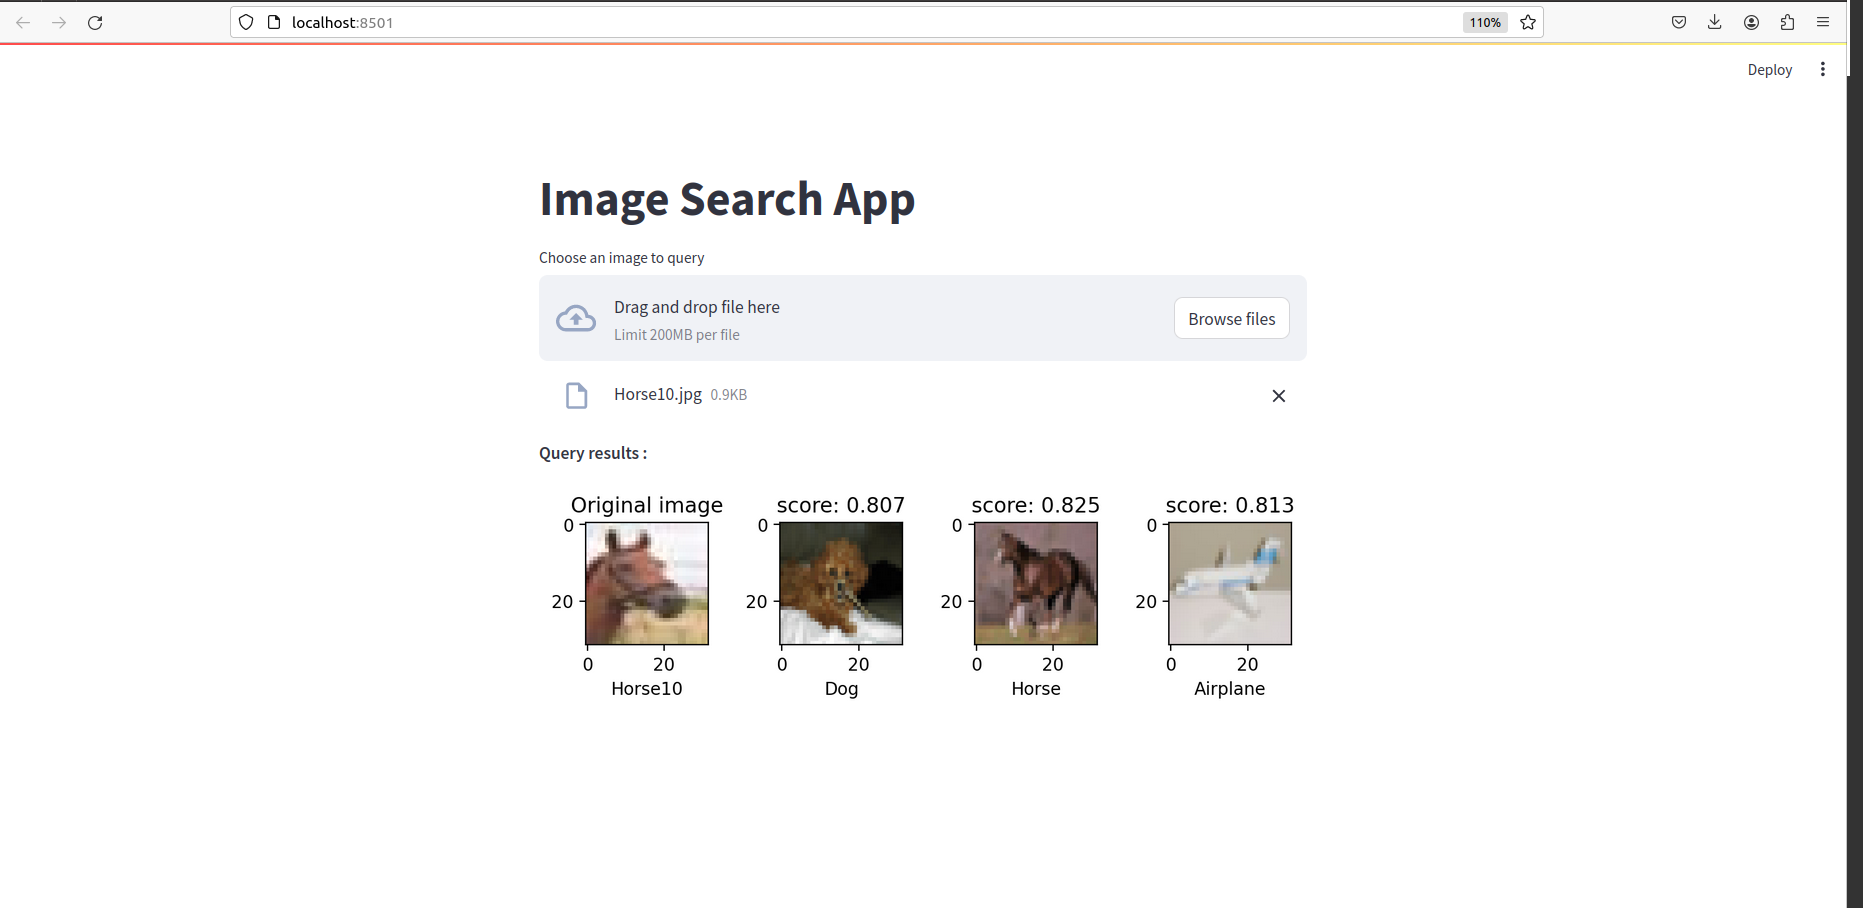Image resolution: width=1863 pixels, height=908 pixels.
Task: Click the Browse files button
Action: [x=1232, y=319]
